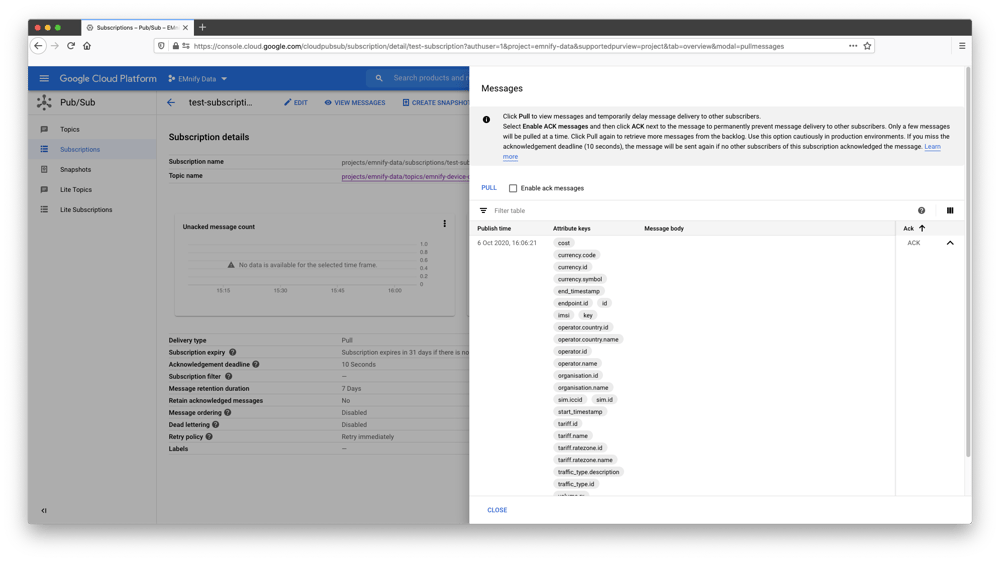The width and height of the screenshot is (1000, 561).
Task: Sort by Ack column arrow
Action: pos(922,228)
